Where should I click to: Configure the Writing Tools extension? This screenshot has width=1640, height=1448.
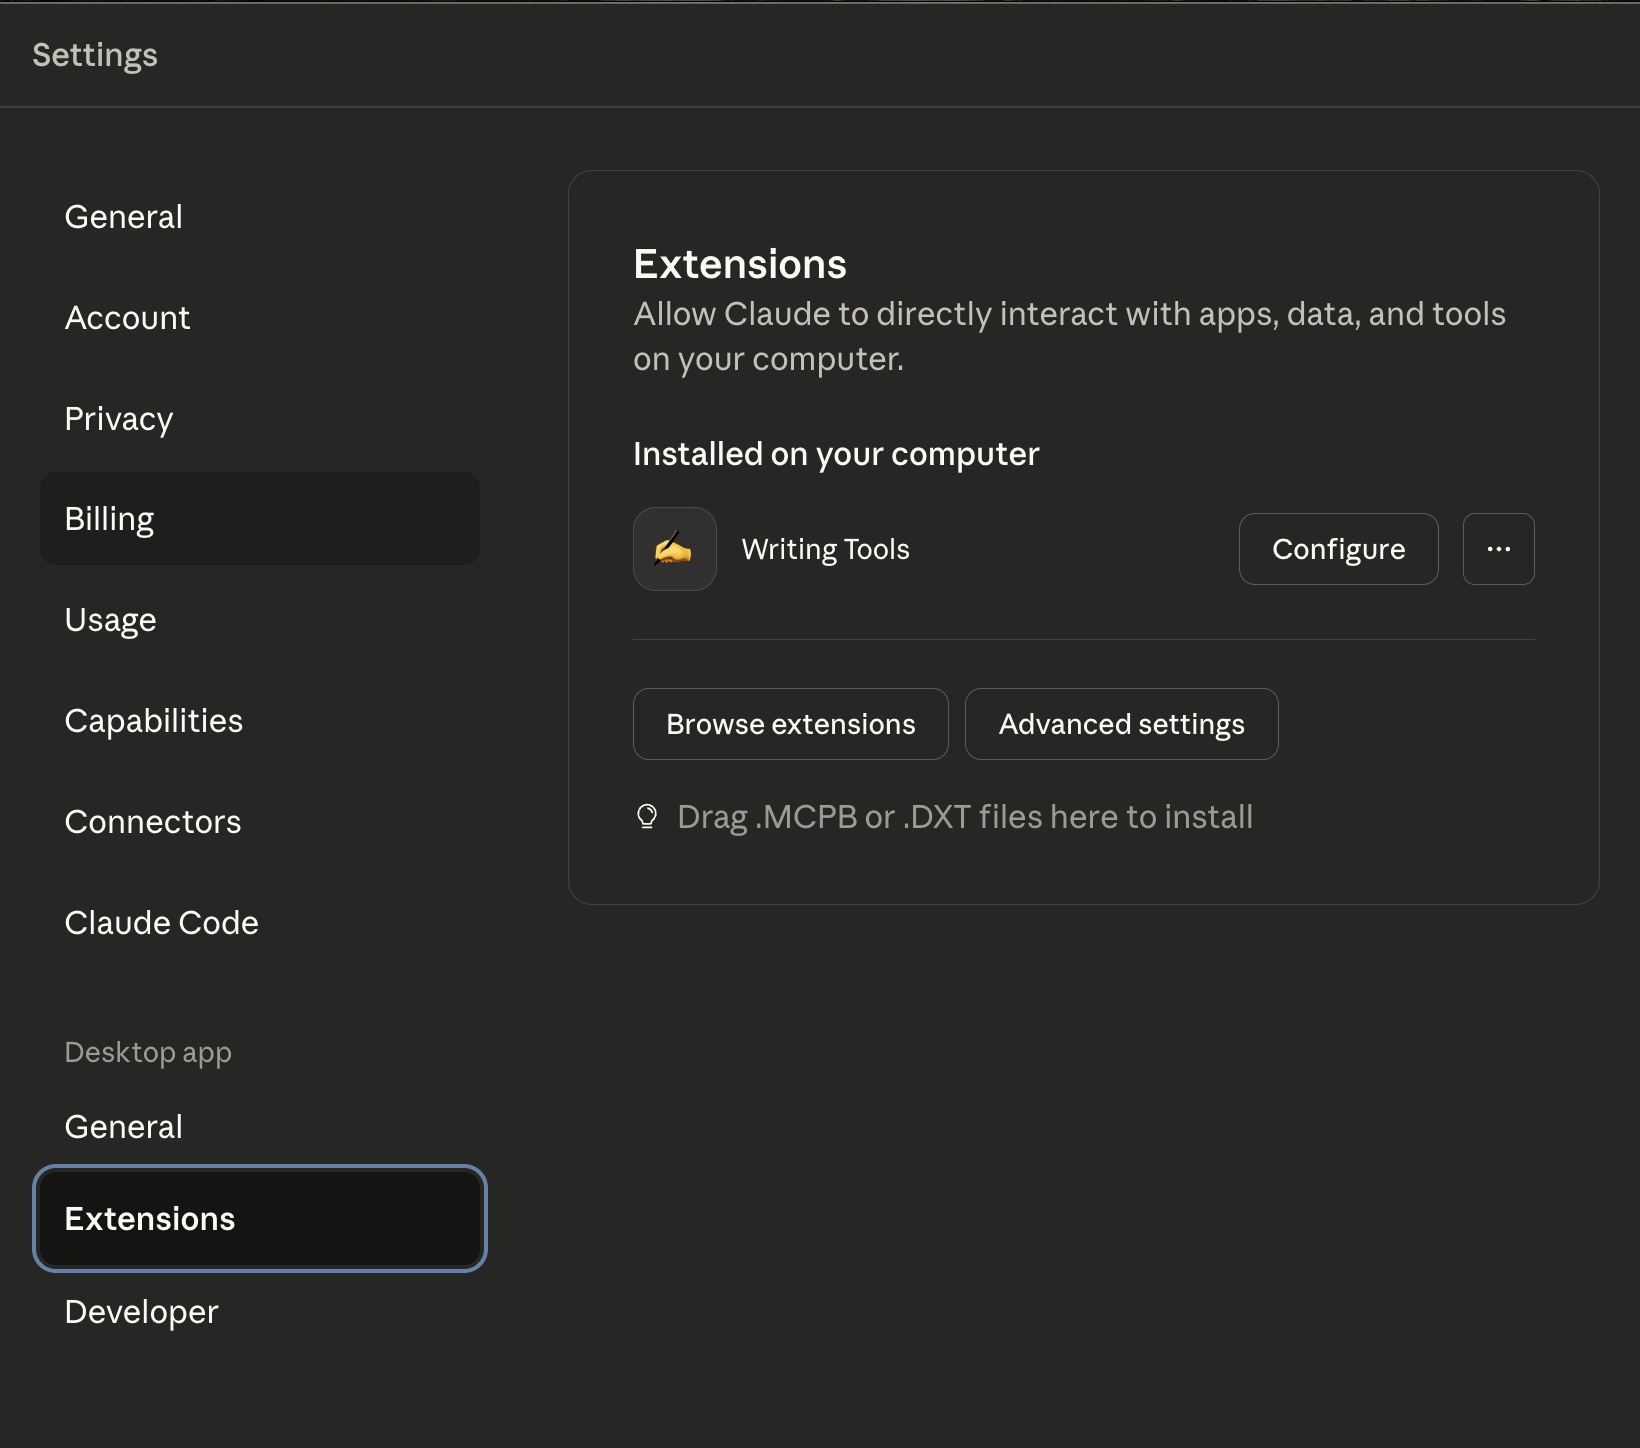coord(1338,548)
